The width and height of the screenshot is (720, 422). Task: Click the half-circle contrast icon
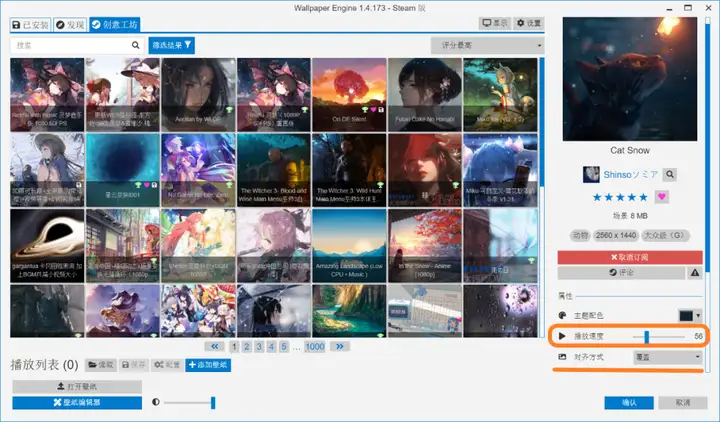point(156,402)
